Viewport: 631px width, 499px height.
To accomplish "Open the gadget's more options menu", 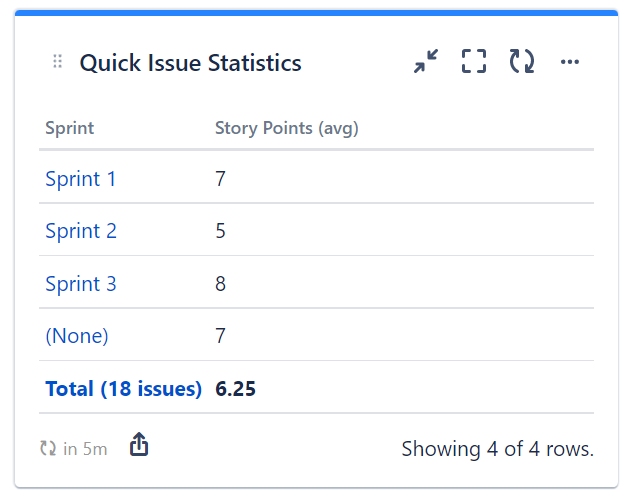I will [569, 62].
